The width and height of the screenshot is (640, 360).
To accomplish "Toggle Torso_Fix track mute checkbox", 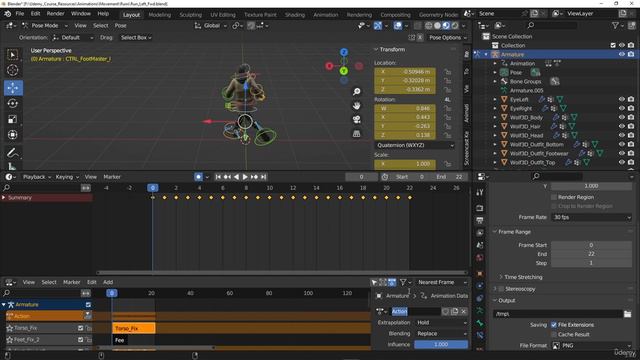I will (80, 328).
